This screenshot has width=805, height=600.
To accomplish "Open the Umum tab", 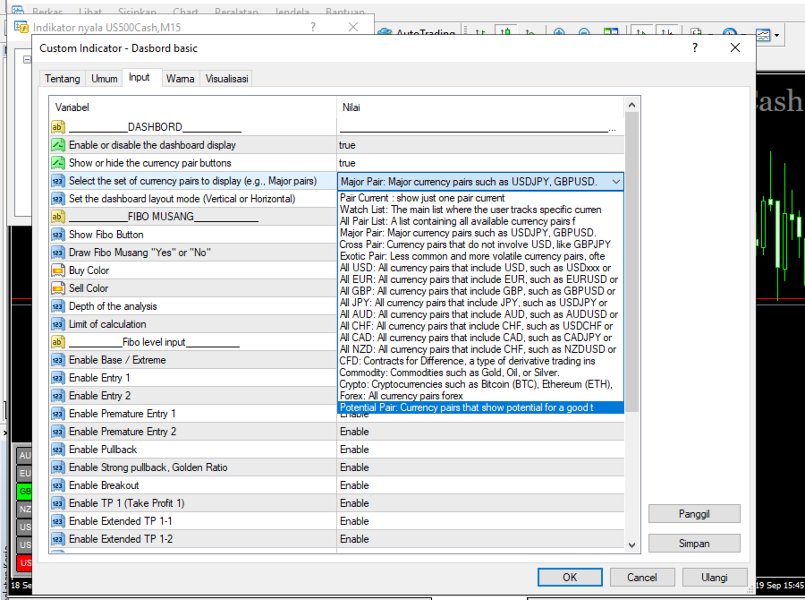I will 104,79.
